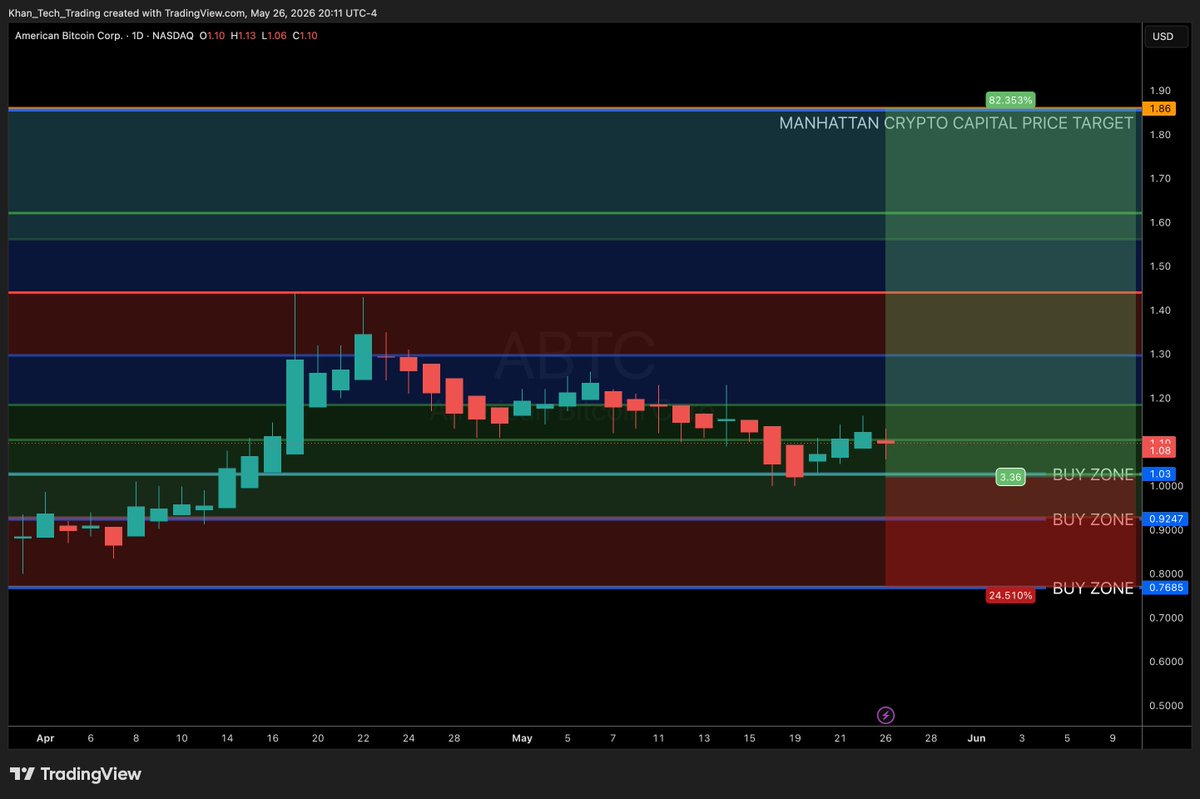Click the BUY ZONE label beside 0.7685

(1093, 588)
